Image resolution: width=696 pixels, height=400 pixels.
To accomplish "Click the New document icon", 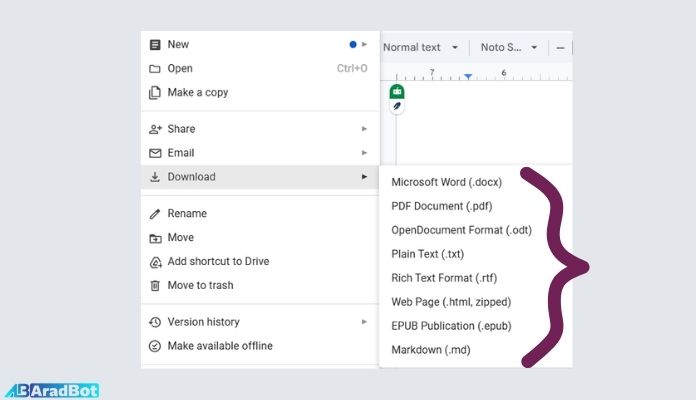I will [155, 45].
